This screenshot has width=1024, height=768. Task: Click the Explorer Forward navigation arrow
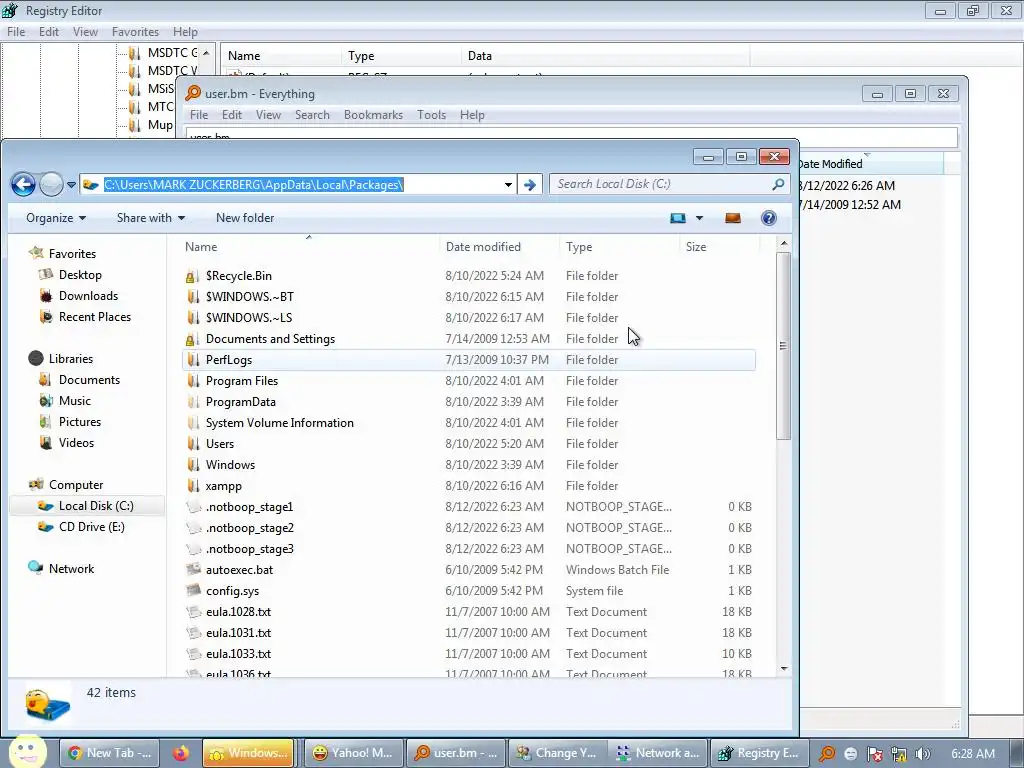click(x=51, y=185)
